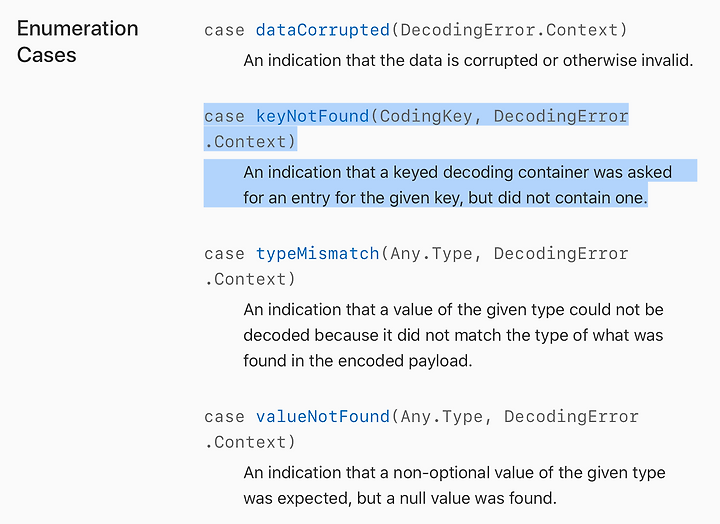Click the CodingKey parameter in keyNotFound
Viewport: 720px width, 524px height.
coord(426,116)
